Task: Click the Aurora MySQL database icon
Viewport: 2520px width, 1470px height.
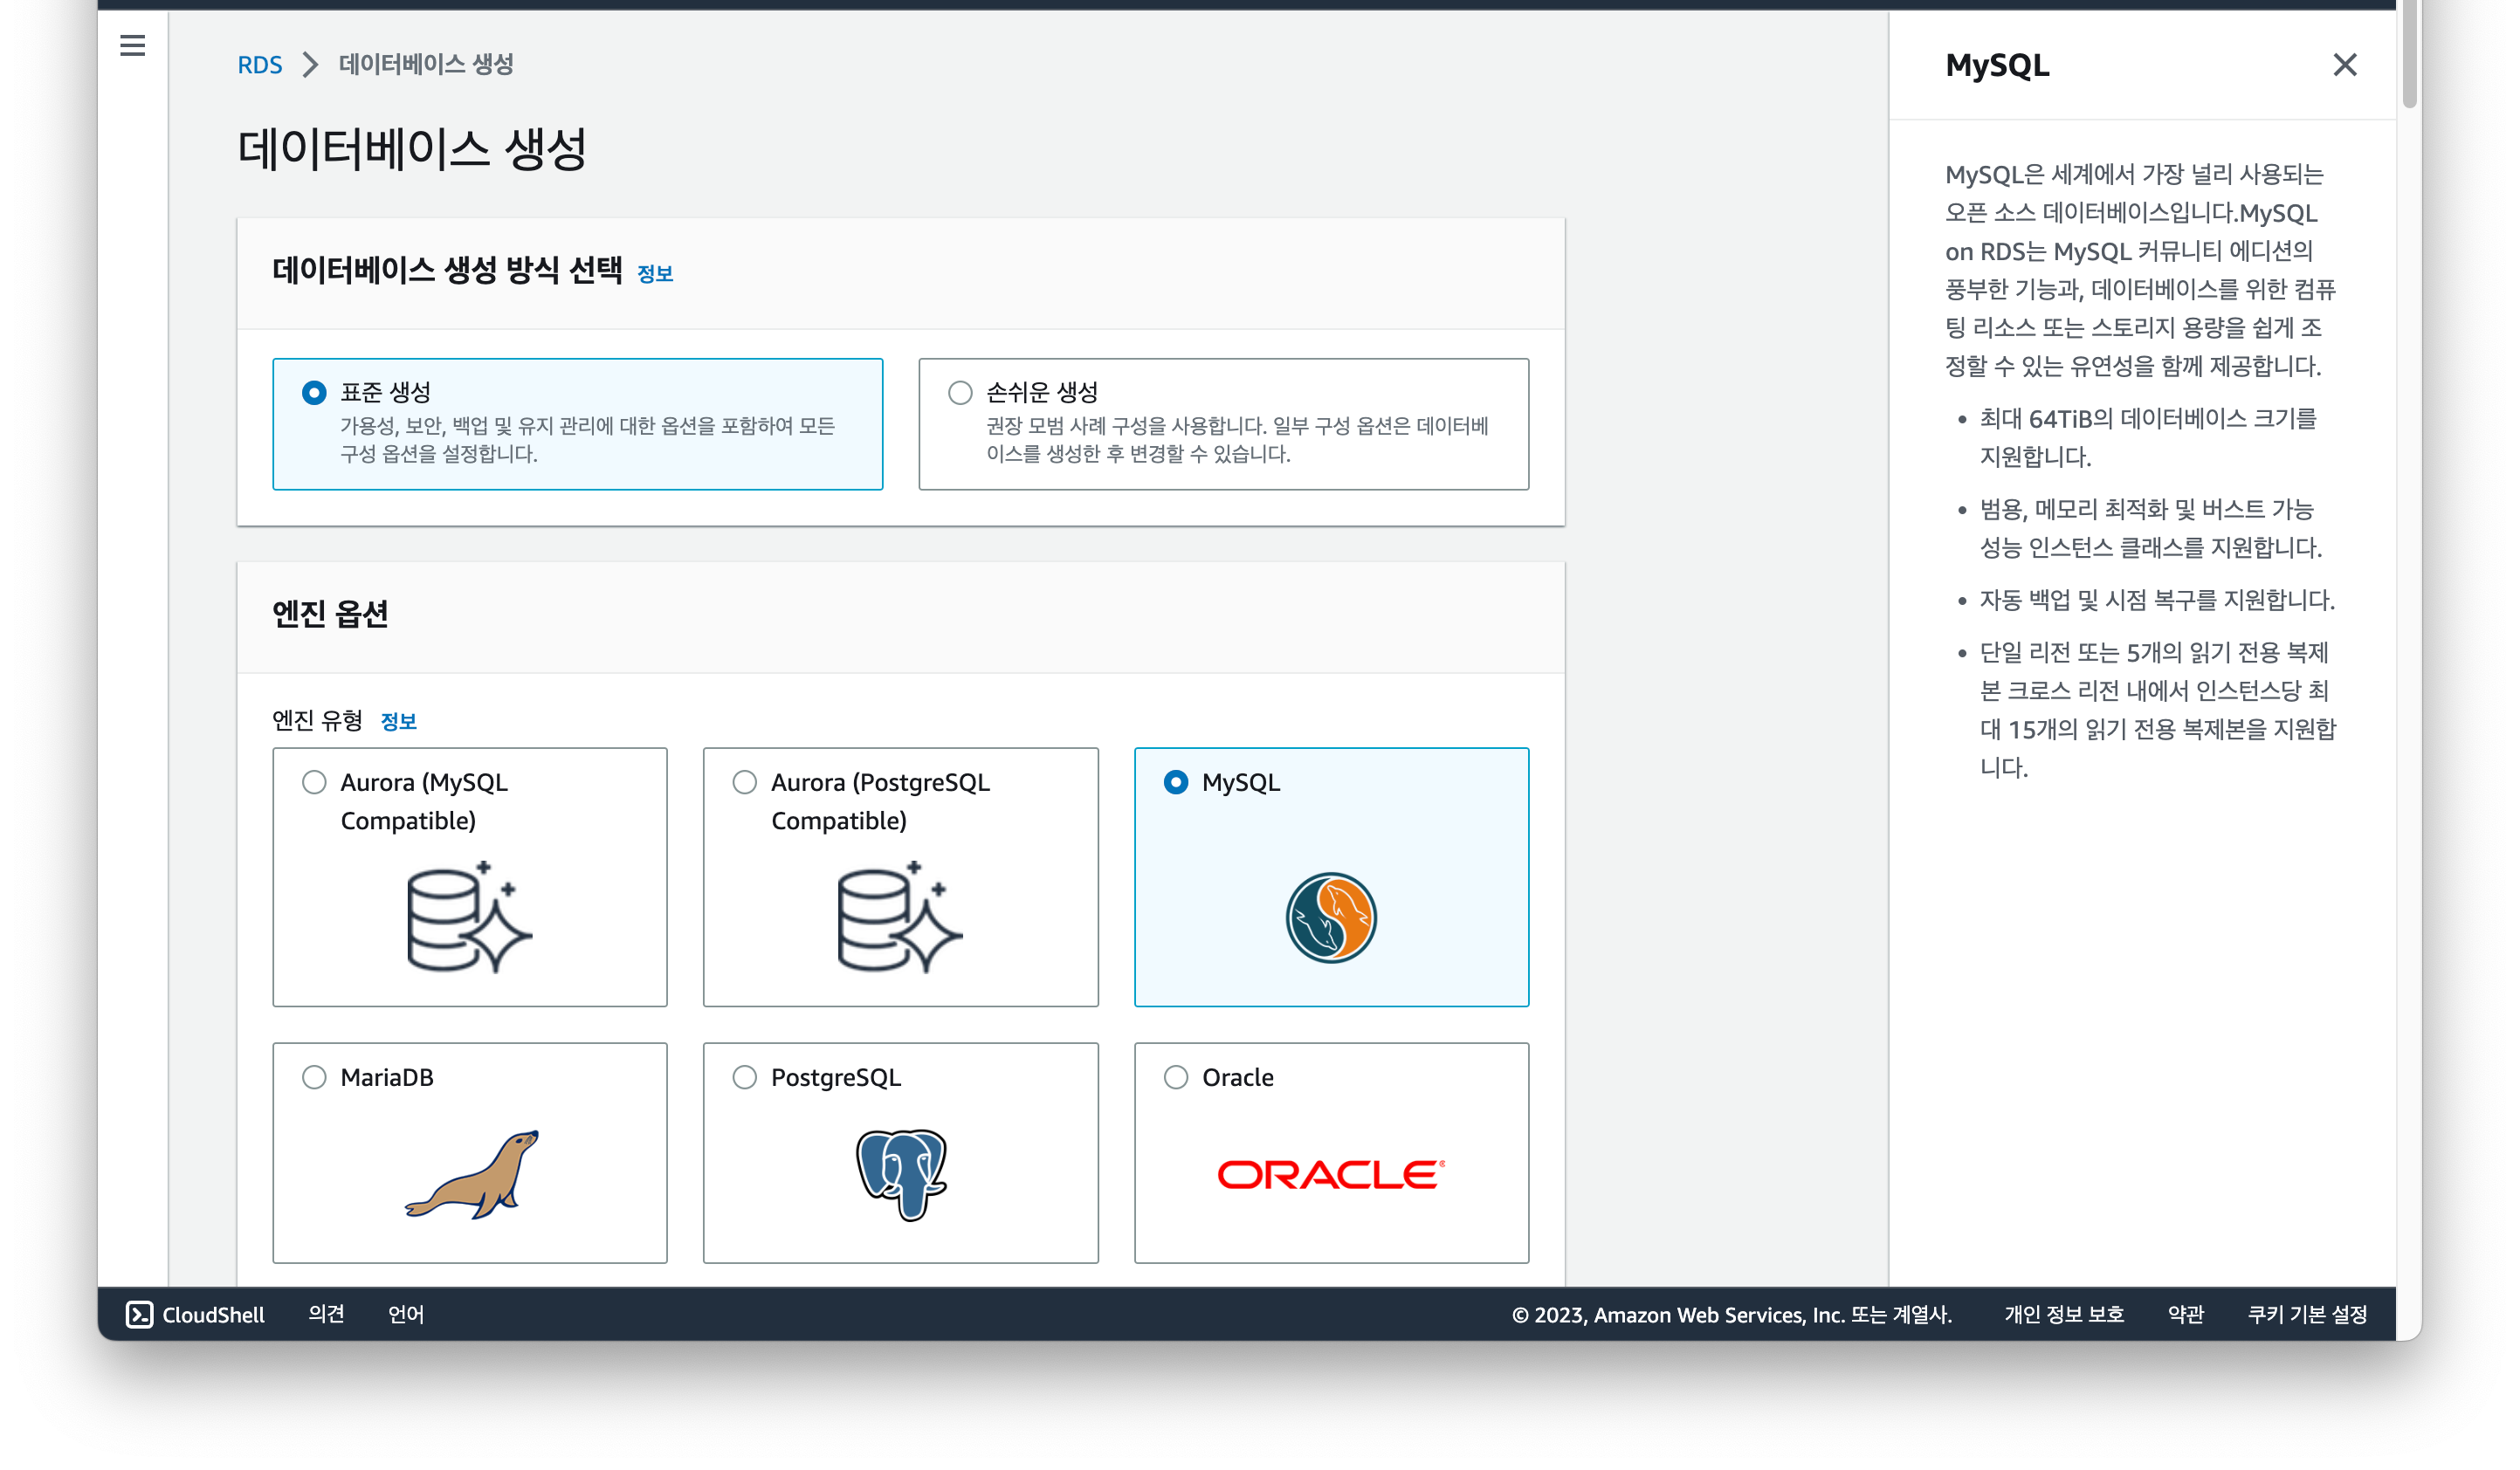Action: (x=469, y=917)
